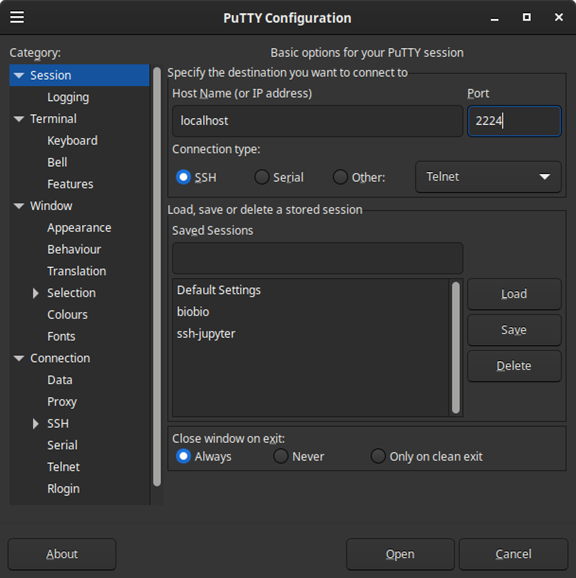The image size is (576, 578).
Task: Open Colours settings
Action: pos(67,315)
